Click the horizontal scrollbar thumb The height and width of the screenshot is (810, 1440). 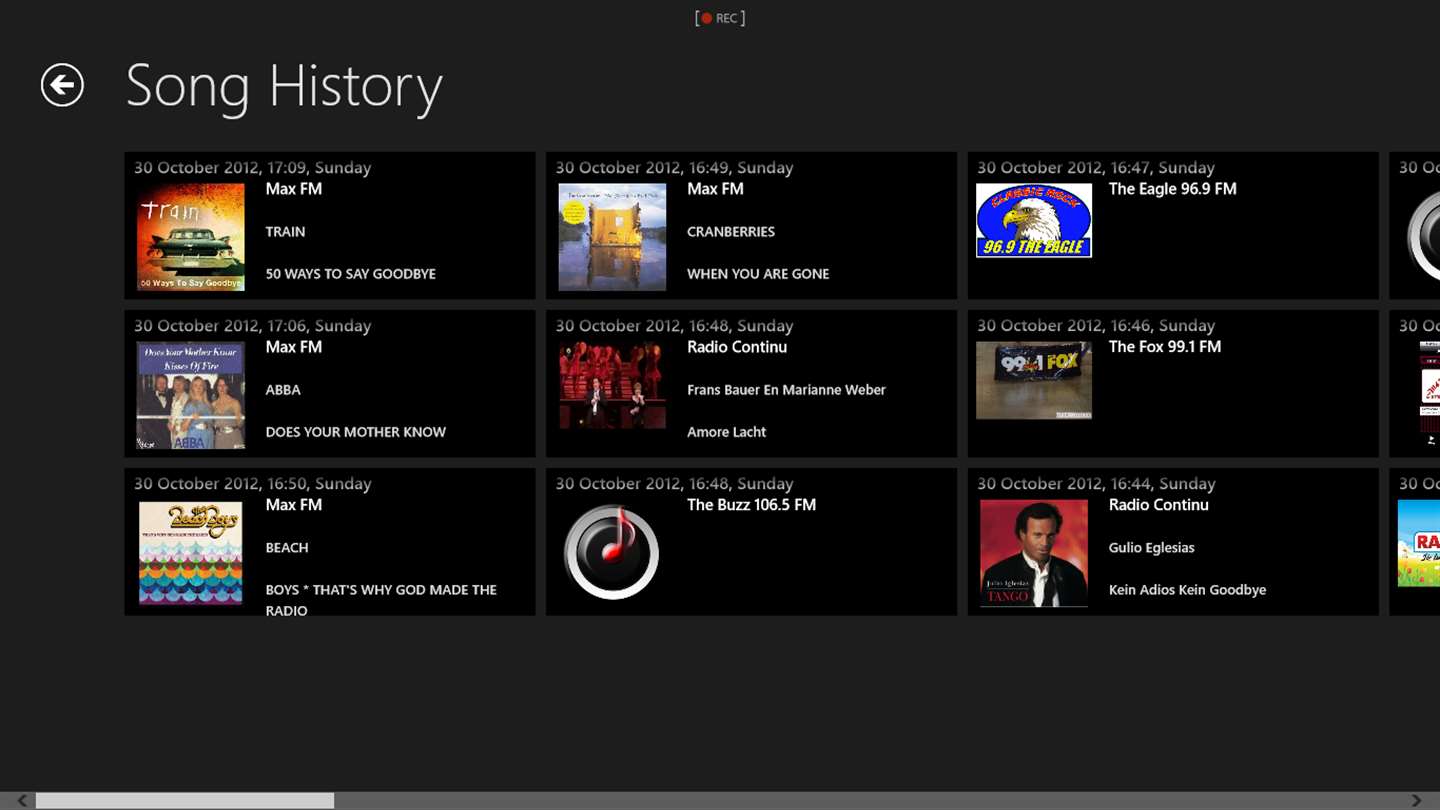tap(185, 801)
